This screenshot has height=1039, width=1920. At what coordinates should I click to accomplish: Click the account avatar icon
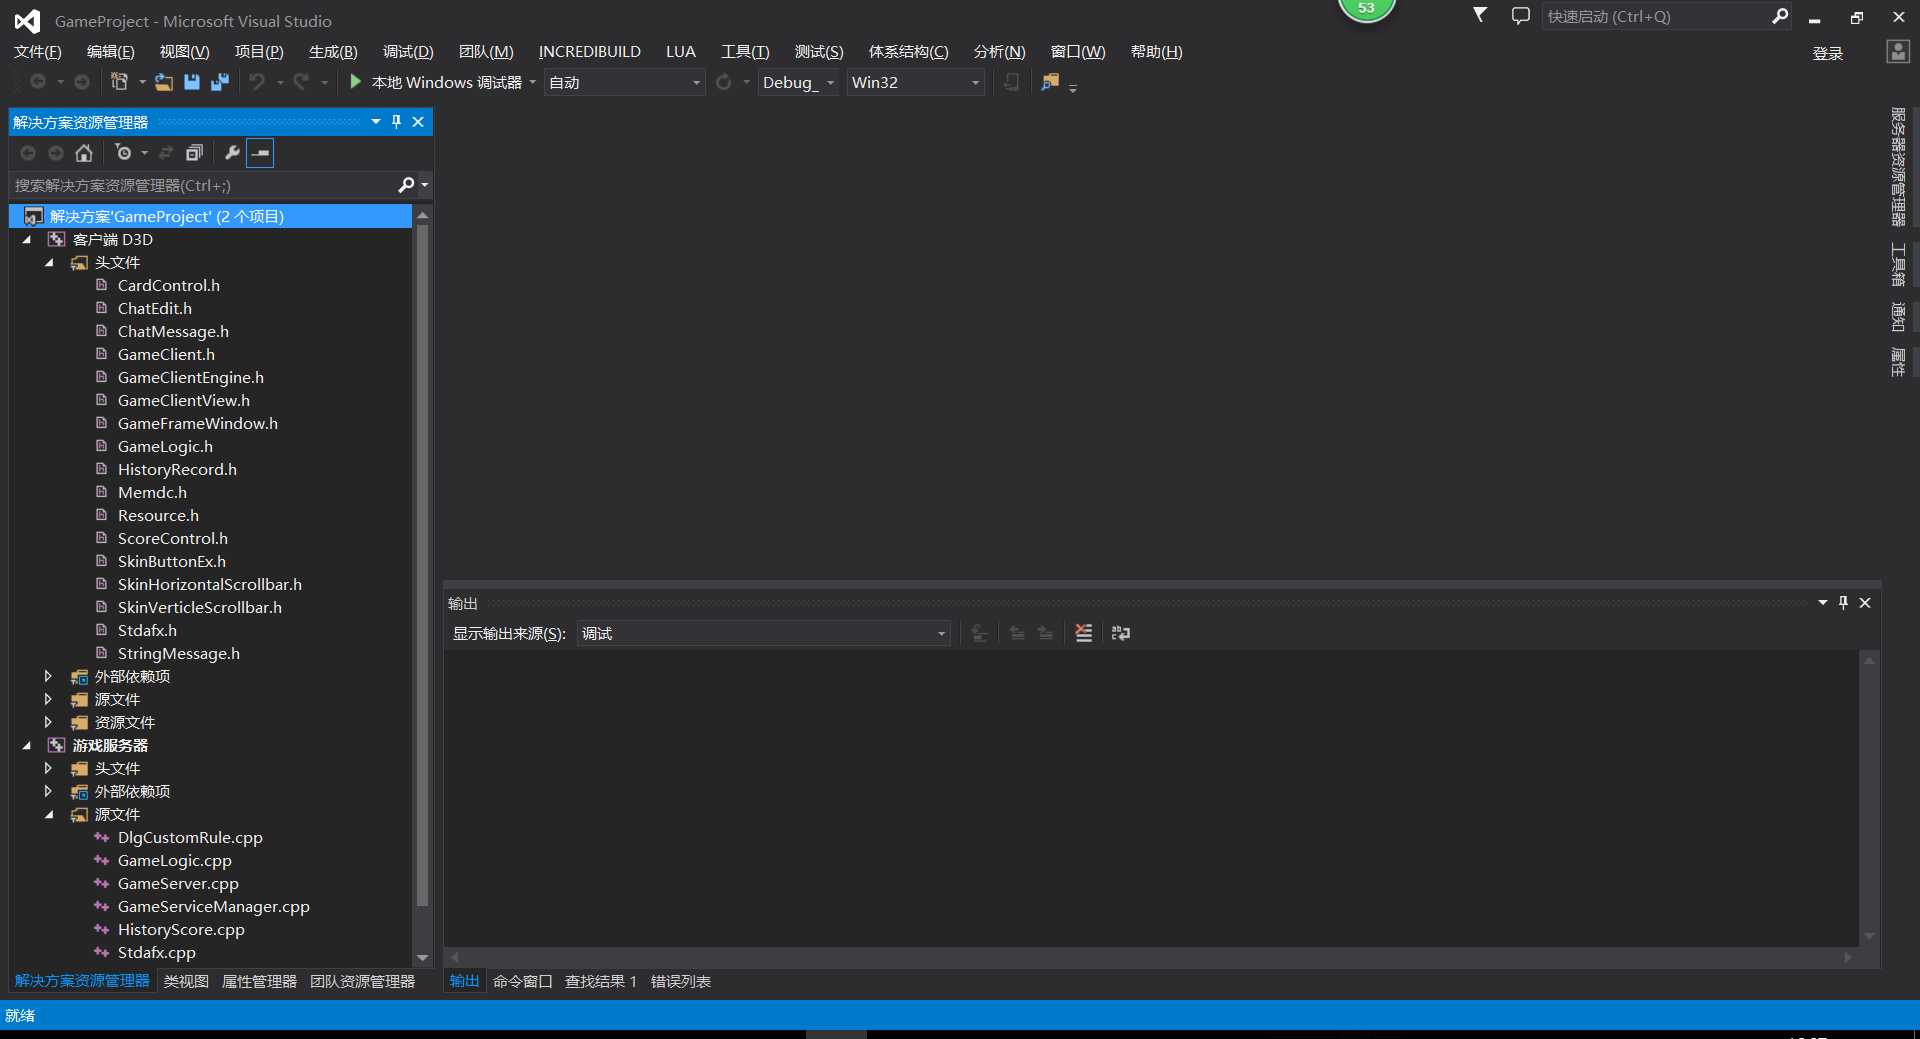pos(1898,52)
